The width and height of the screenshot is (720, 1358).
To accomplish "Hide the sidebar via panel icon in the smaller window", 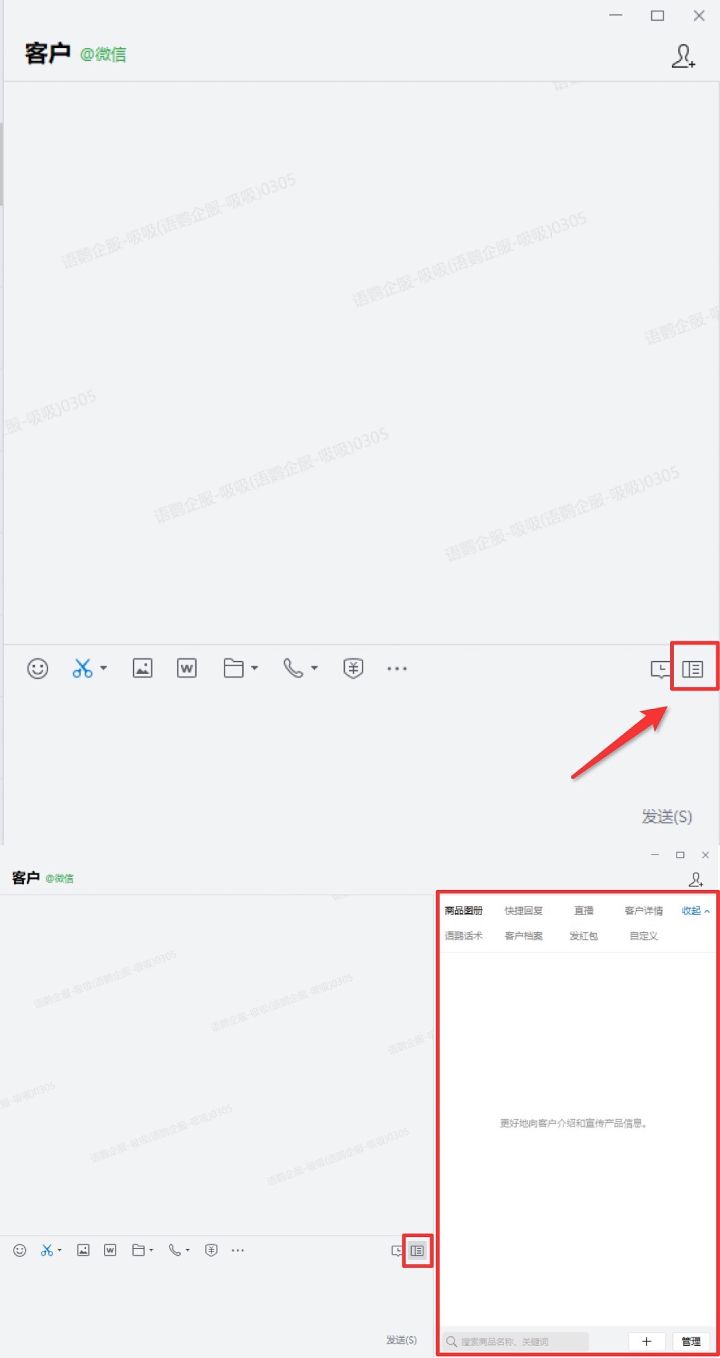I will click(418, 1250).
